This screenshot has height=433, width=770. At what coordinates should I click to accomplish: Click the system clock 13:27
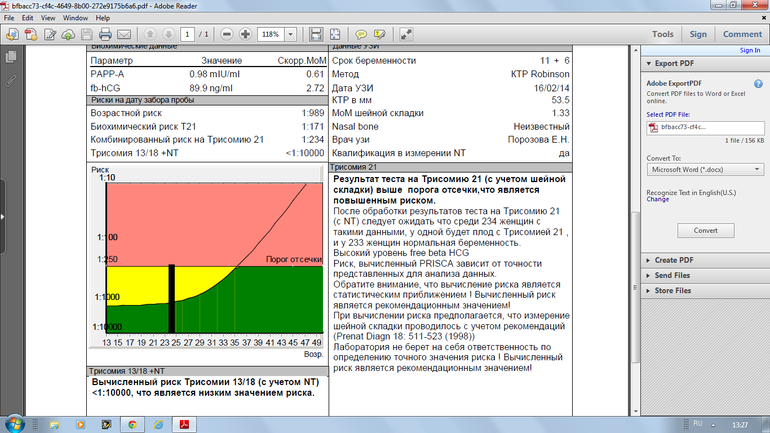click(740, 425)
